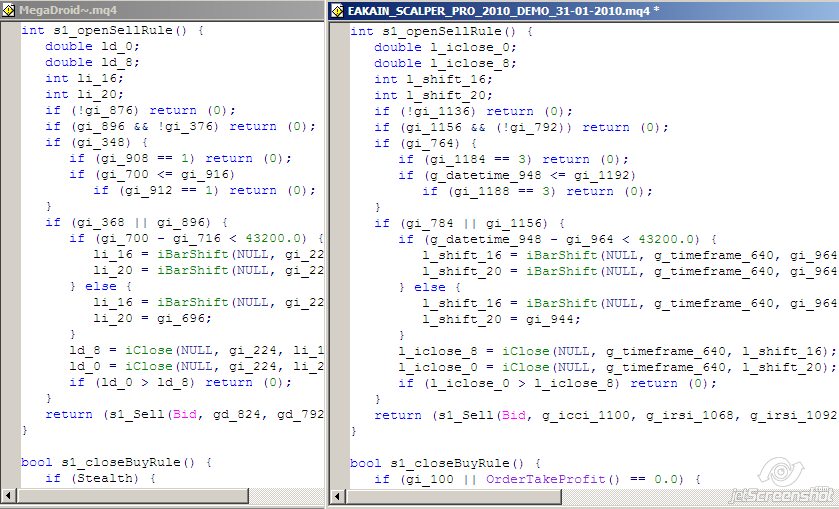Screen dimensions: 839x509
Task: Click 'if (gi_1188 == 3) return (0);' line
Action: pyautogui.click(x=537, y=192)
